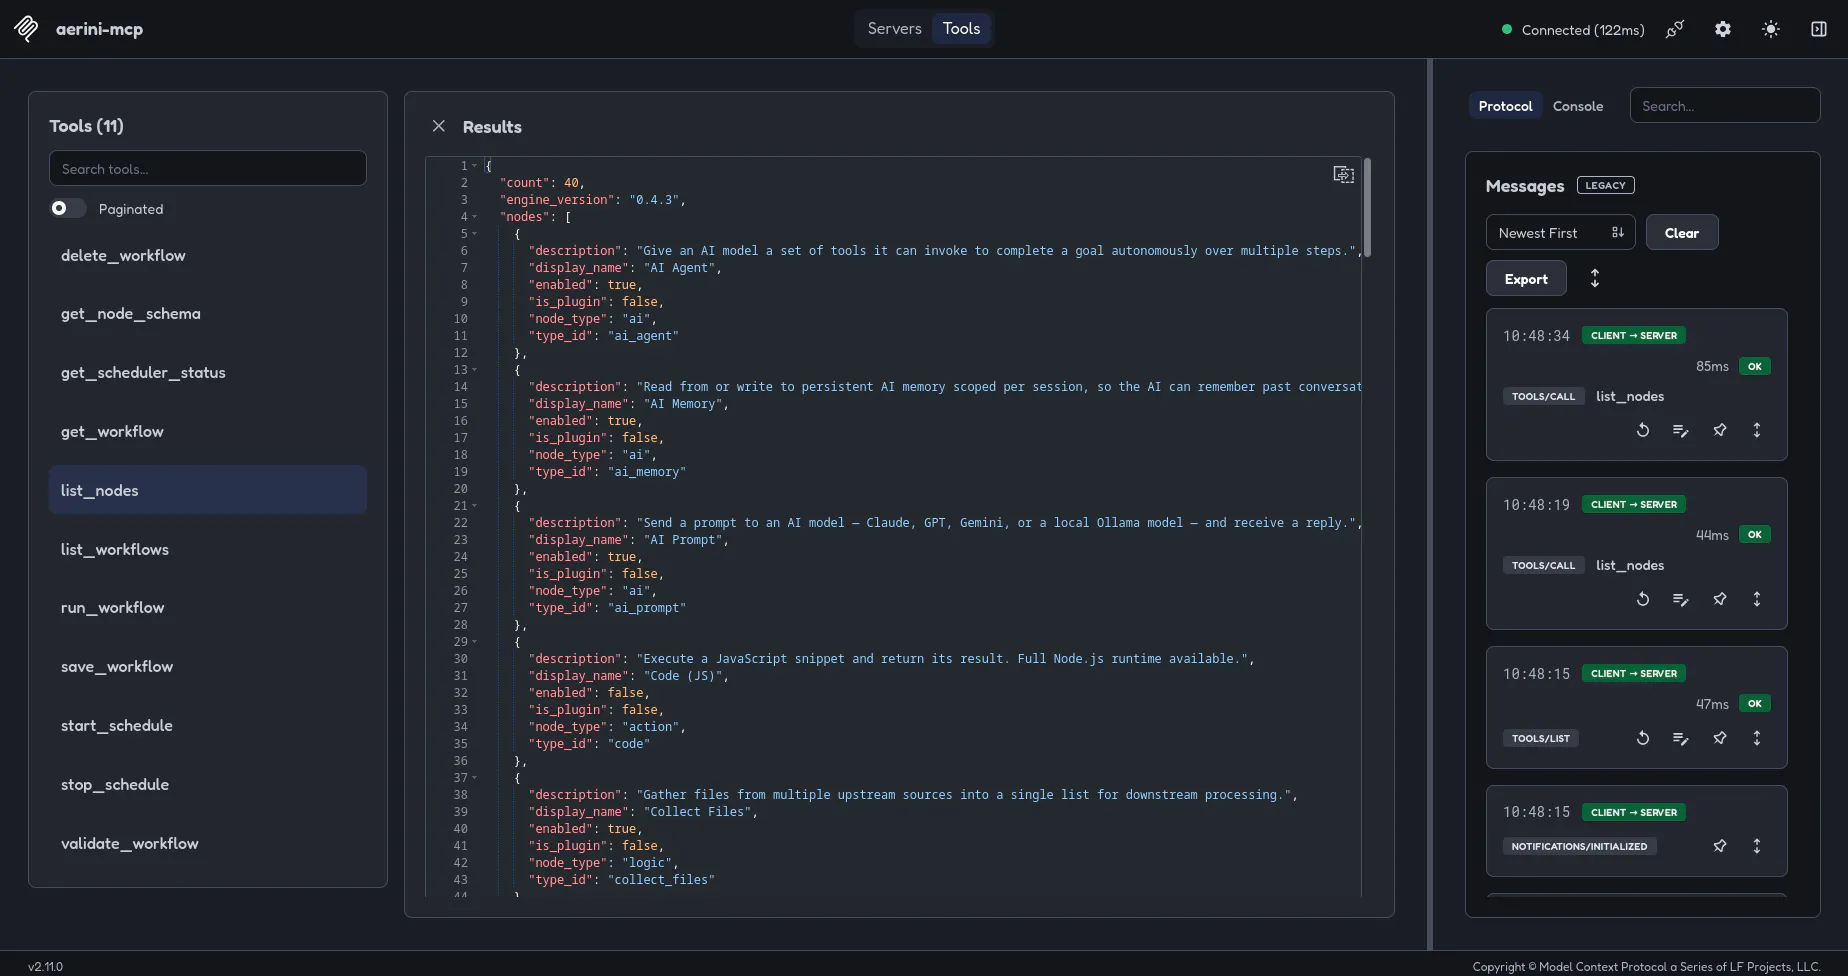
Task: Replay the 10:48:19 list_nodes request
Action: click(1643, 599)
